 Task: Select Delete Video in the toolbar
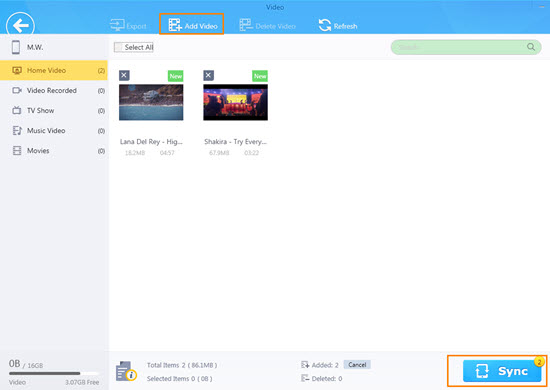coord(268,26)
